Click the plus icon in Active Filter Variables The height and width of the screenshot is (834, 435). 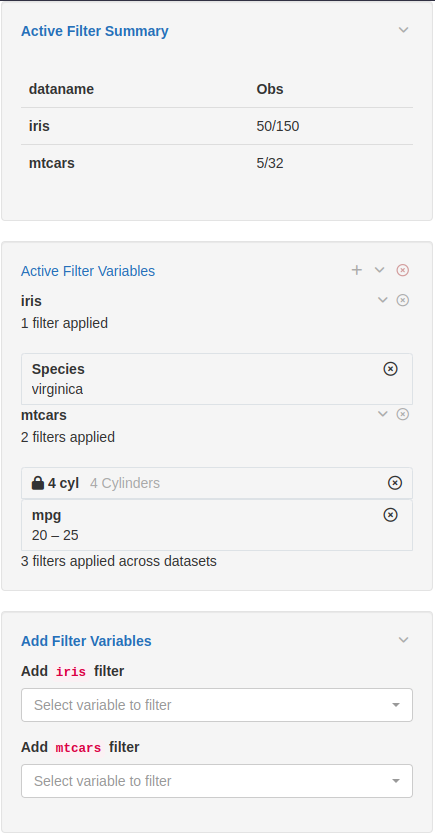pos(357,270)
